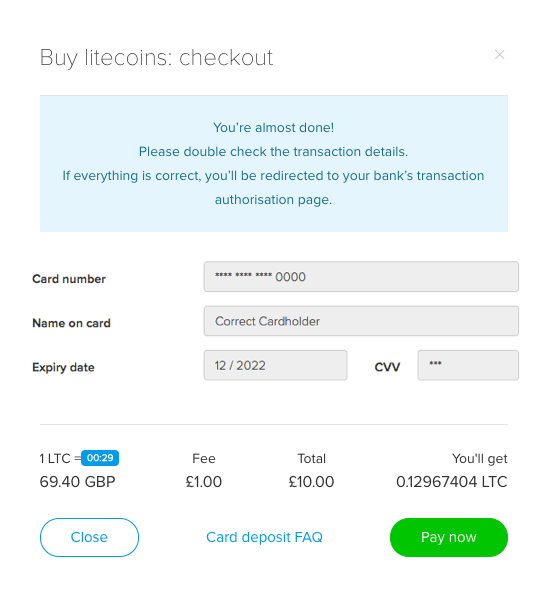The width and height of the screenshot is (549, 601).
Task: Open the Card deposit FAQ link
Action: 264,537
